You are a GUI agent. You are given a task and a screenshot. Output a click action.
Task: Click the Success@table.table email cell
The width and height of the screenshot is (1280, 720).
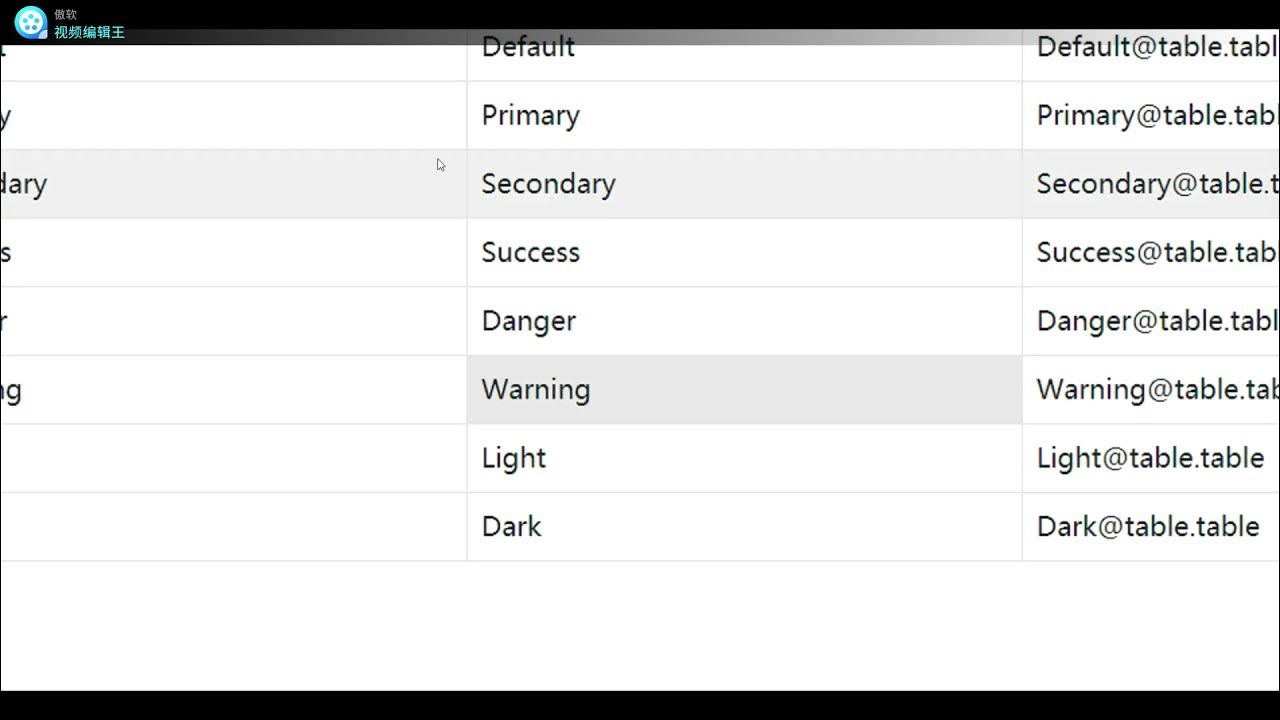[1151, 253]
